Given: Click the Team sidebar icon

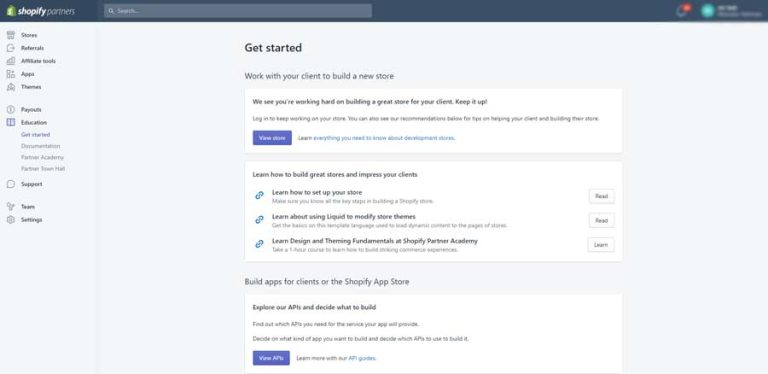Looking at the screenshot, I should 11,207.
